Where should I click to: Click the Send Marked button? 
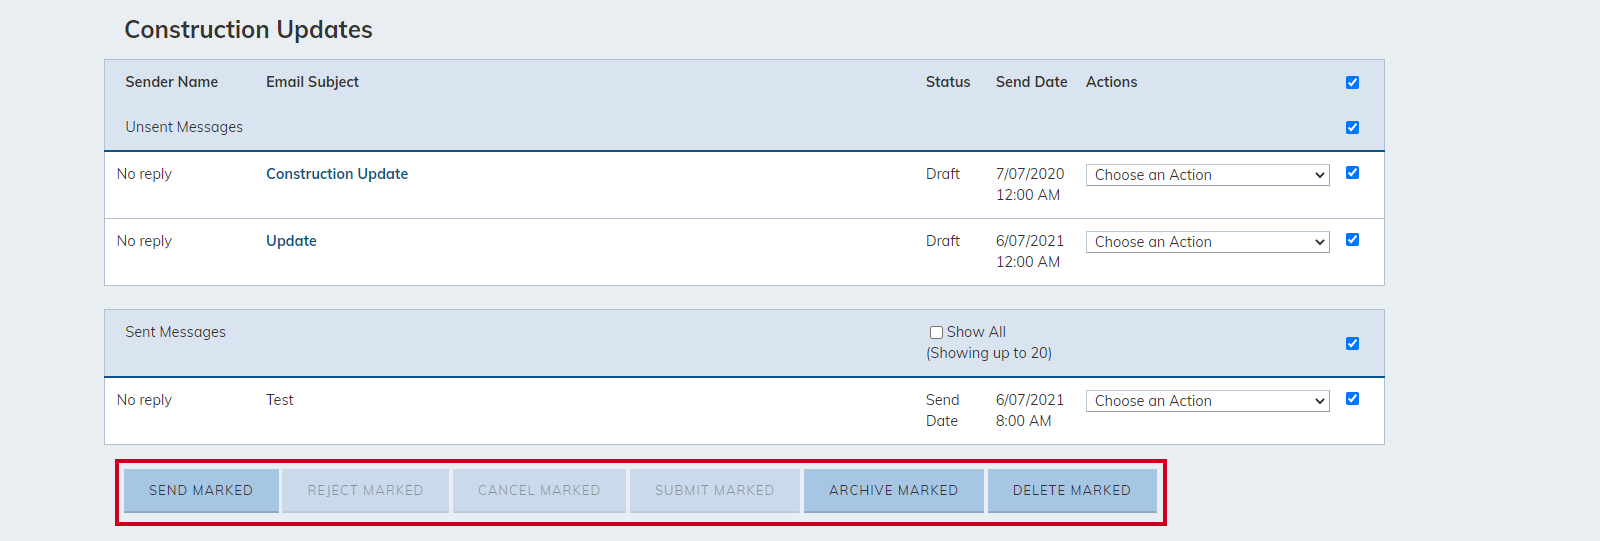[201, 491]
